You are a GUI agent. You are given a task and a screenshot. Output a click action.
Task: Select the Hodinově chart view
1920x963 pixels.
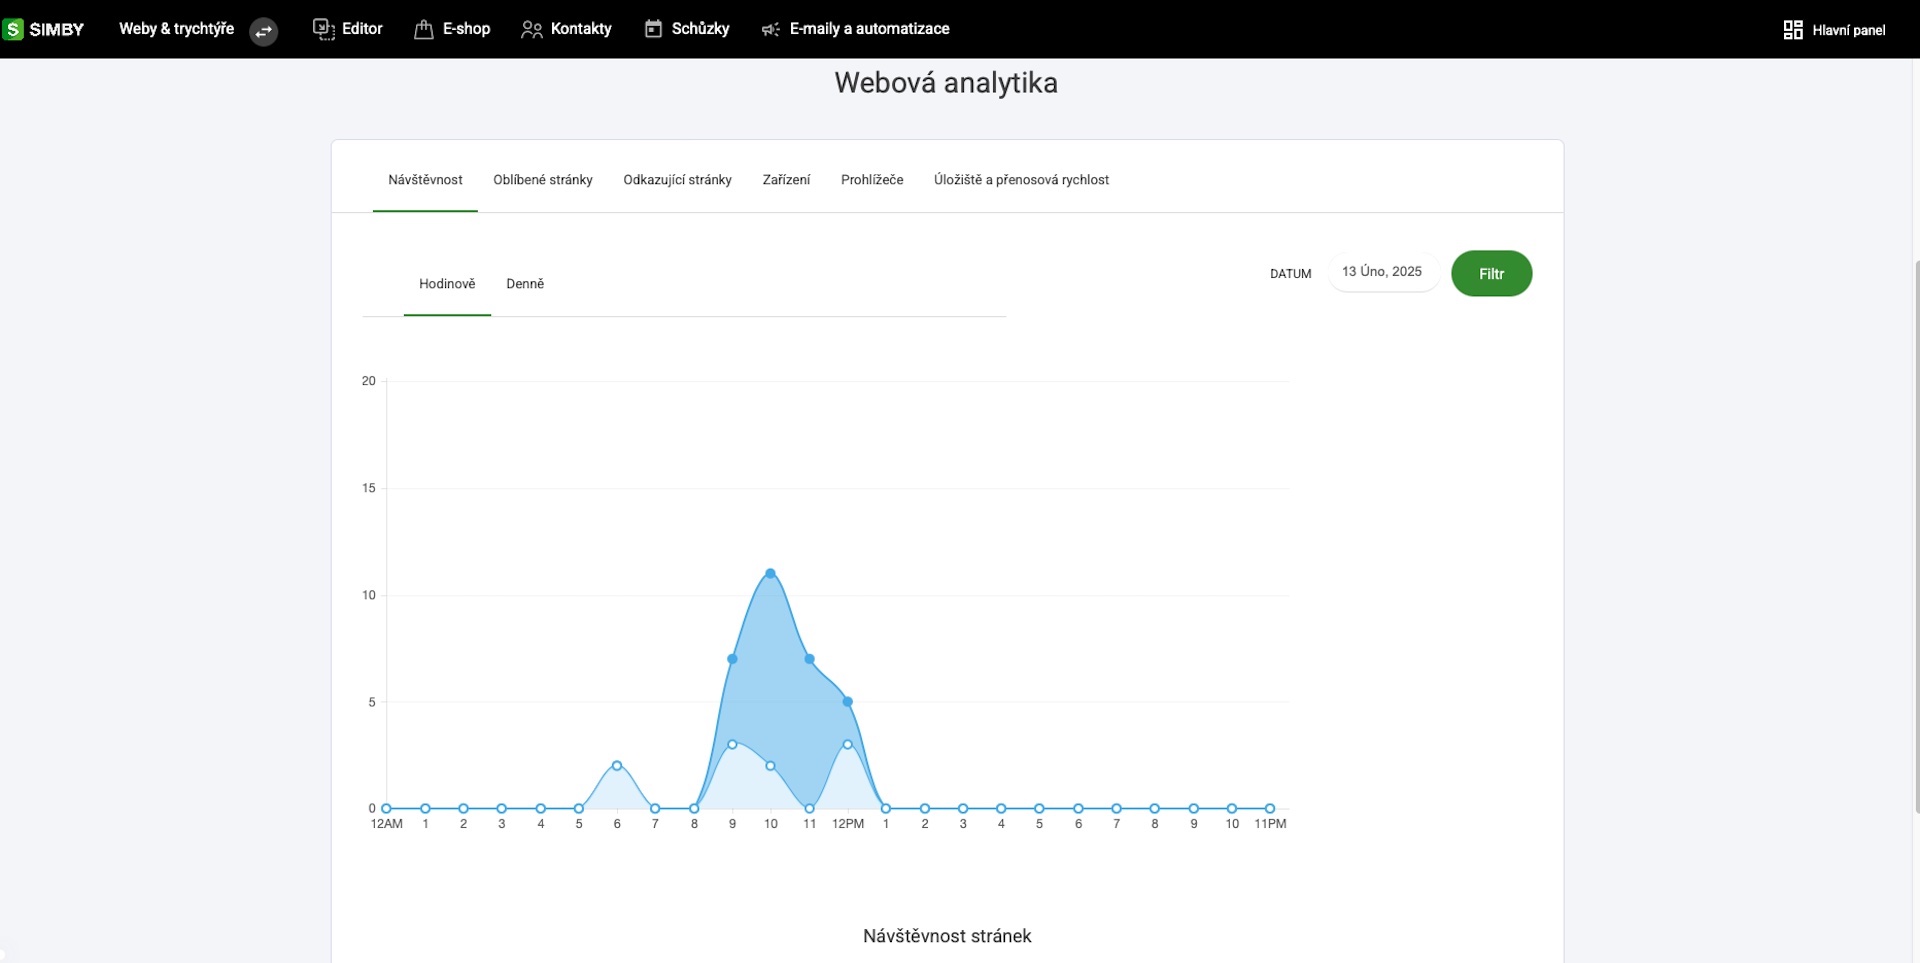[447, 284]
